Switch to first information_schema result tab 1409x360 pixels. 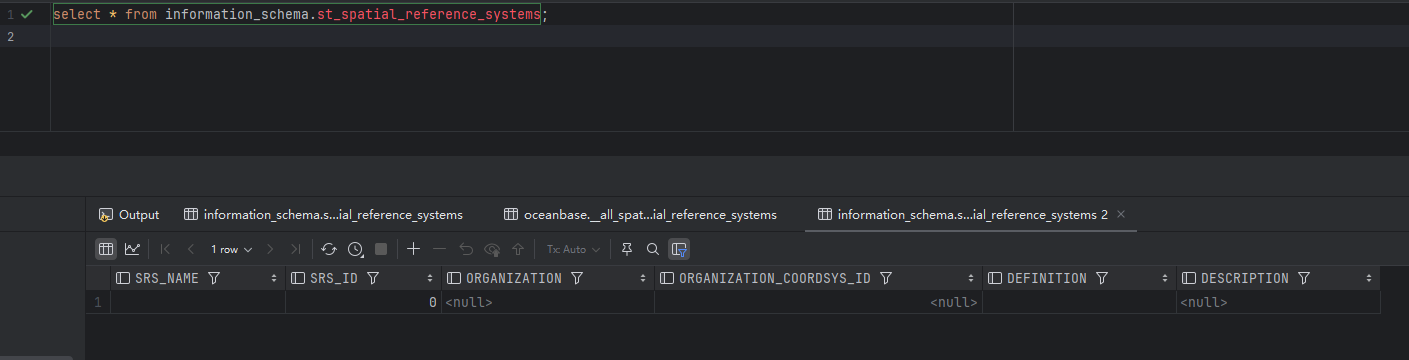click(x=324, y=214)
